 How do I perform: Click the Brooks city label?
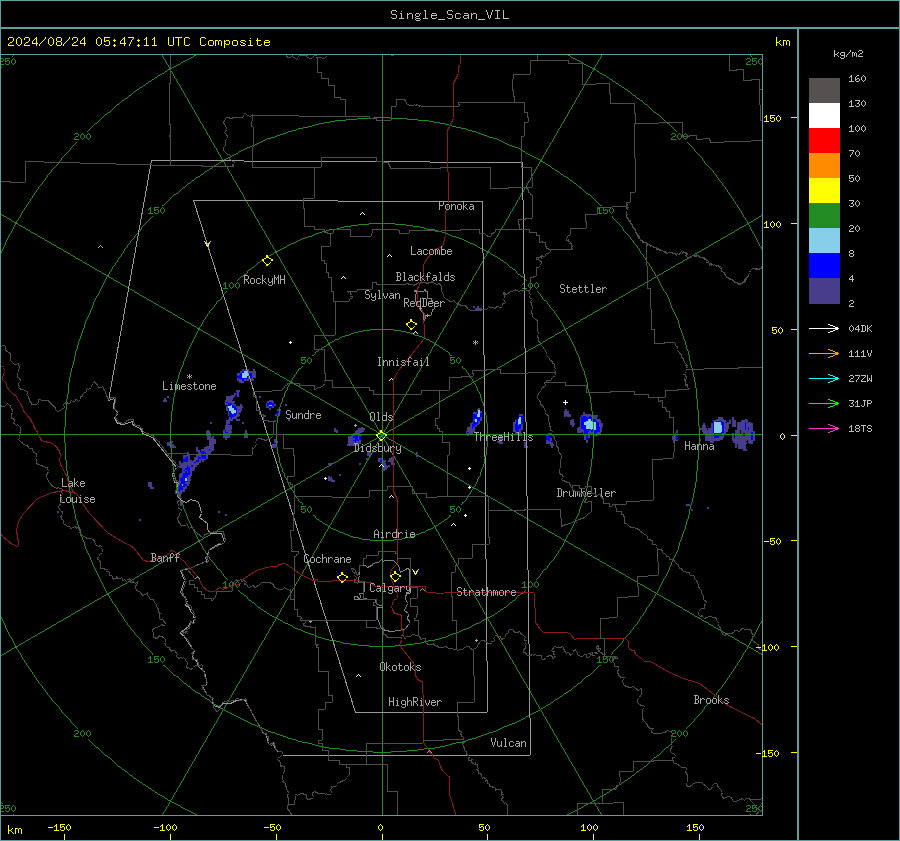[711, 700]
